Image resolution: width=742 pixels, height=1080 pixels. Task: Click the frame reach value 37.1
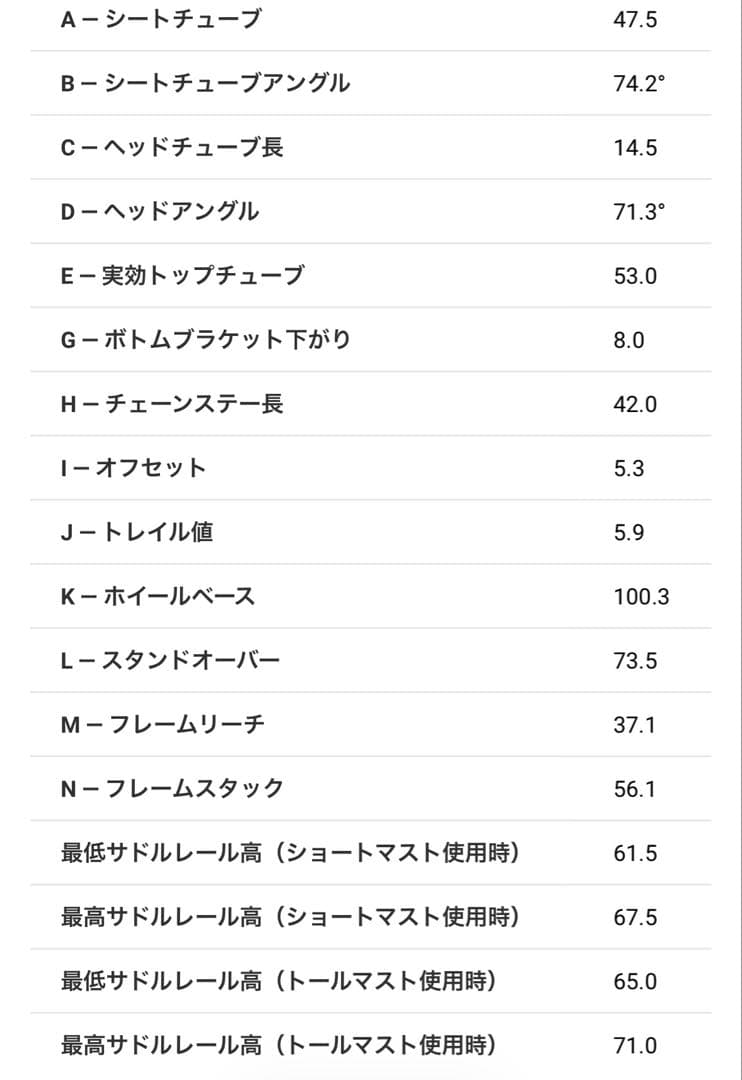(635, 725)
